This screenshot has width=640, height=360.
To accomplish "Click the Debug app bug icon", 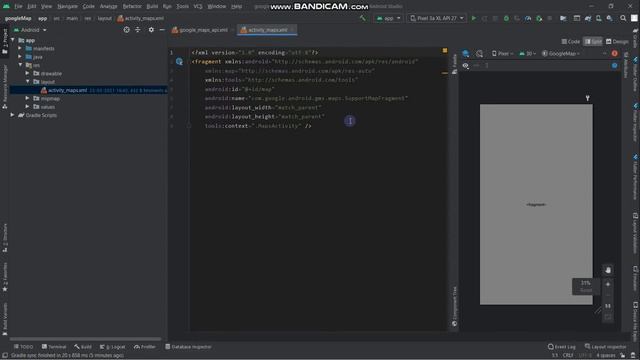I will pyautogui.click(x=506, y=18).
